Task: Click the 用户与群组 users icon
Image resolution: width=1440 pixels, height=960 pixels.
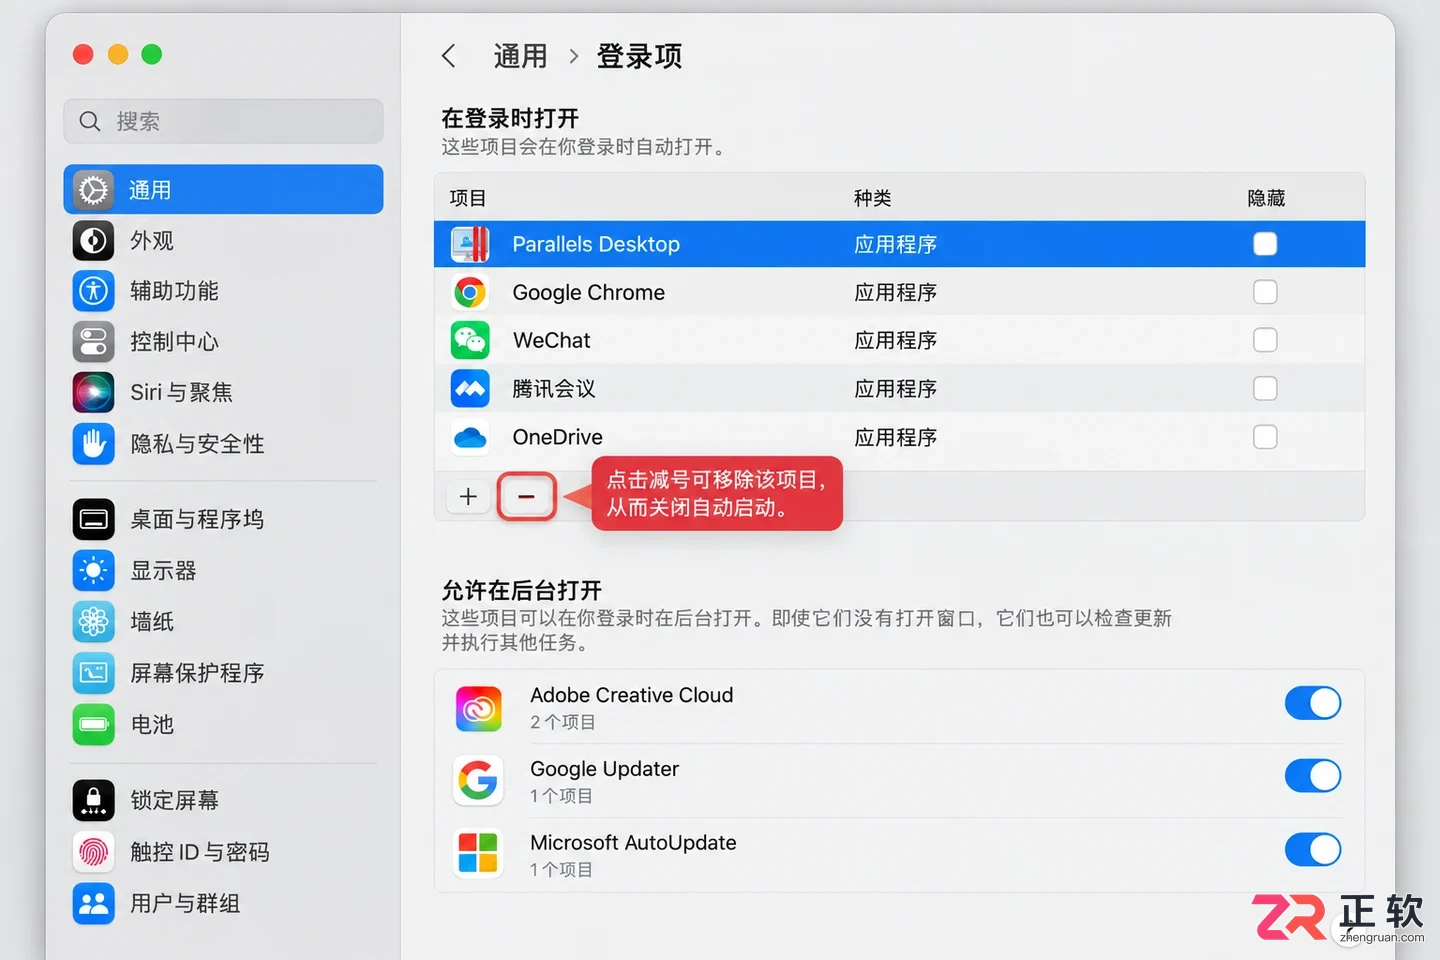Action: 93,904
